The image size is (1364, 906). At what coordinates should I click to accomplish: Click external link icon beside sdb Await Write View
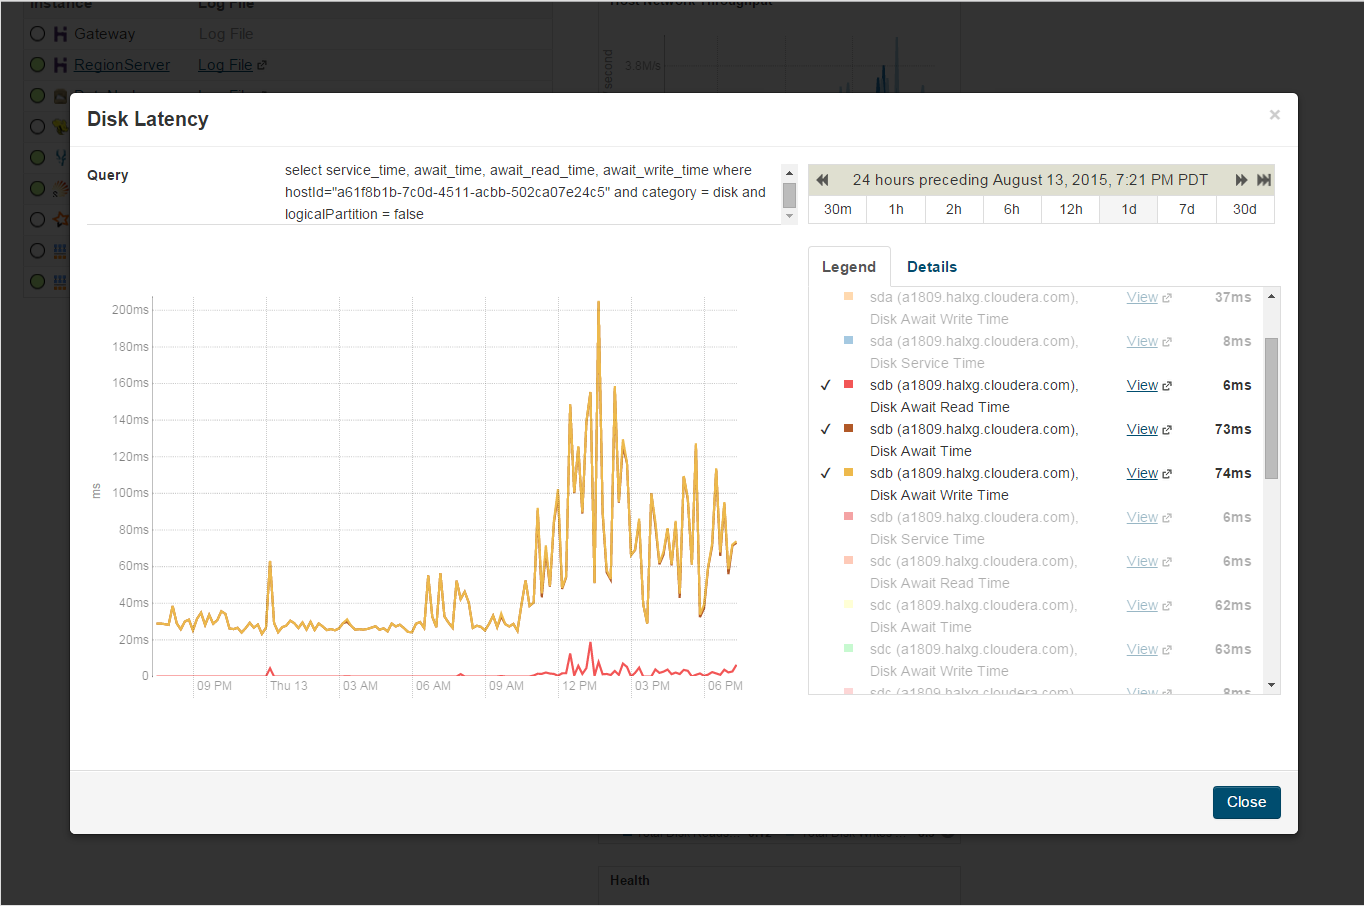[x=1167, y=474]
